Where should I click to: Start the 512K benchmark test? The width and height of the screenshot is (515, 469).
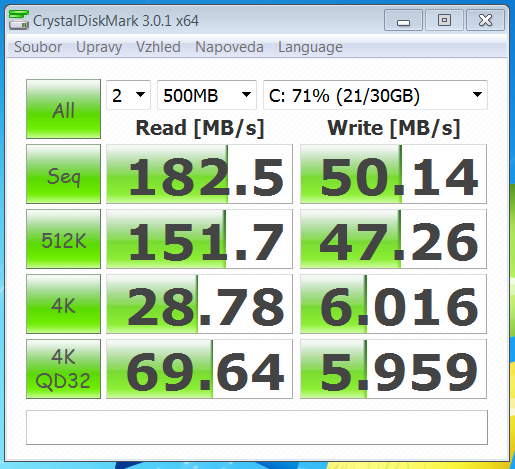63,239
